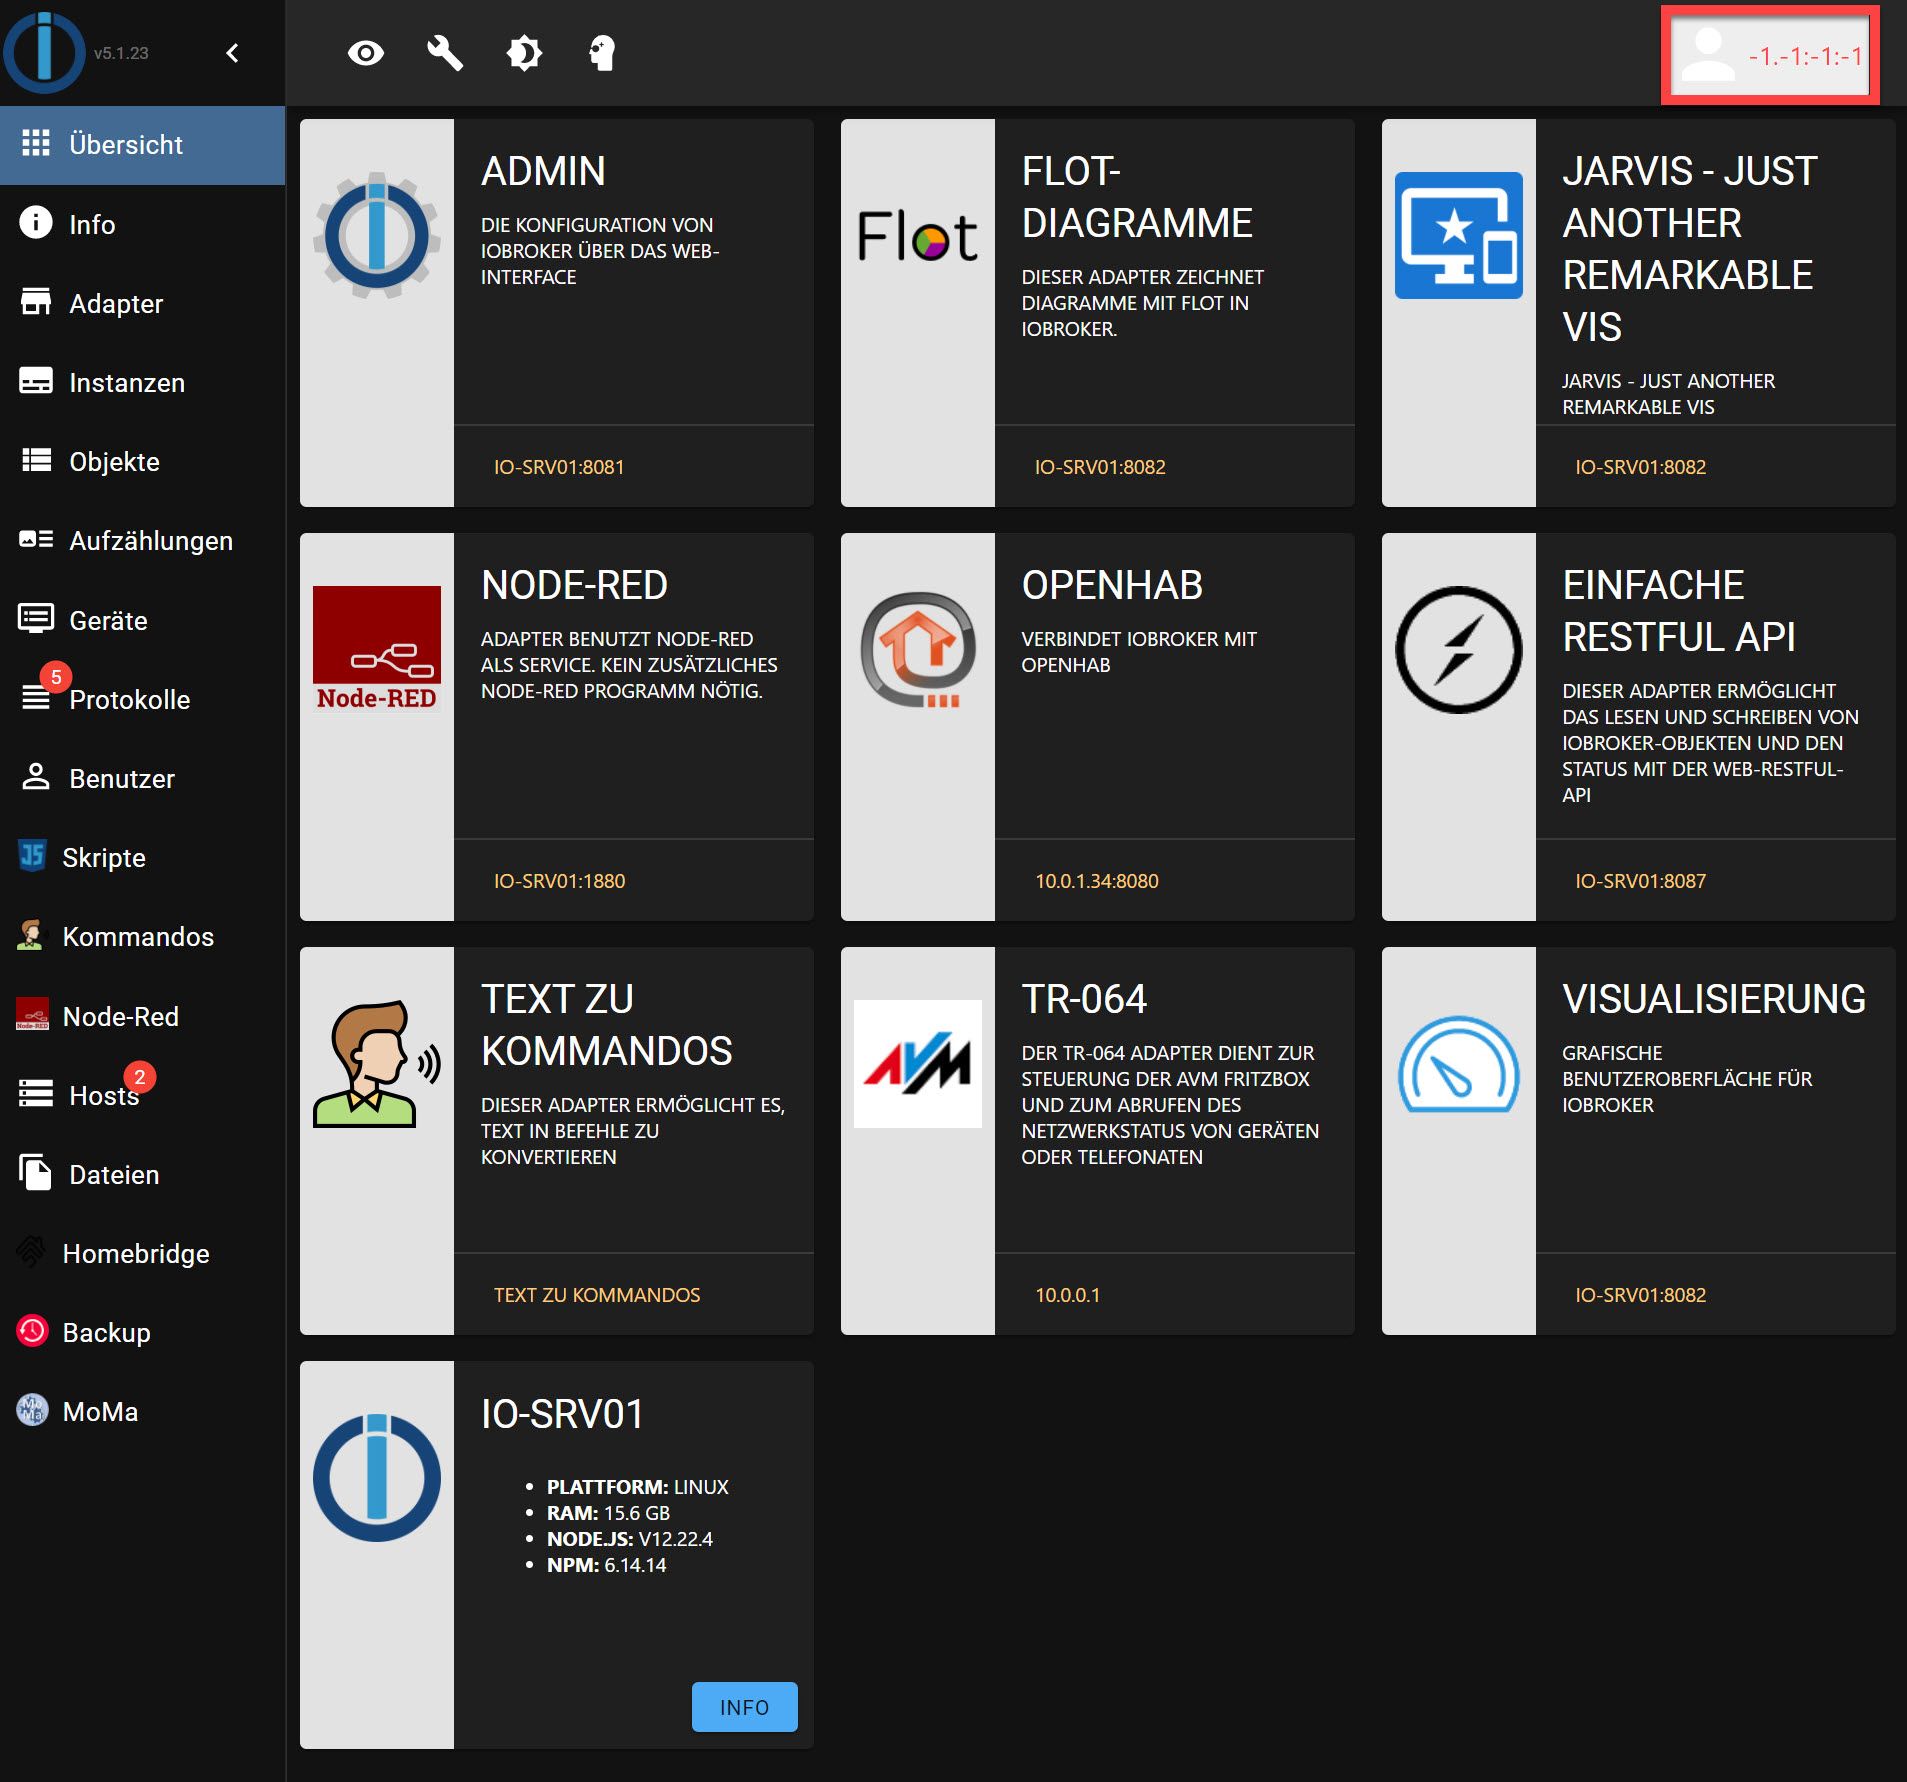The width and height of the screenshot is (1907, 1782).
Task: Click the blue Jarvis monitor-star icon
Action: point(1459,236)
